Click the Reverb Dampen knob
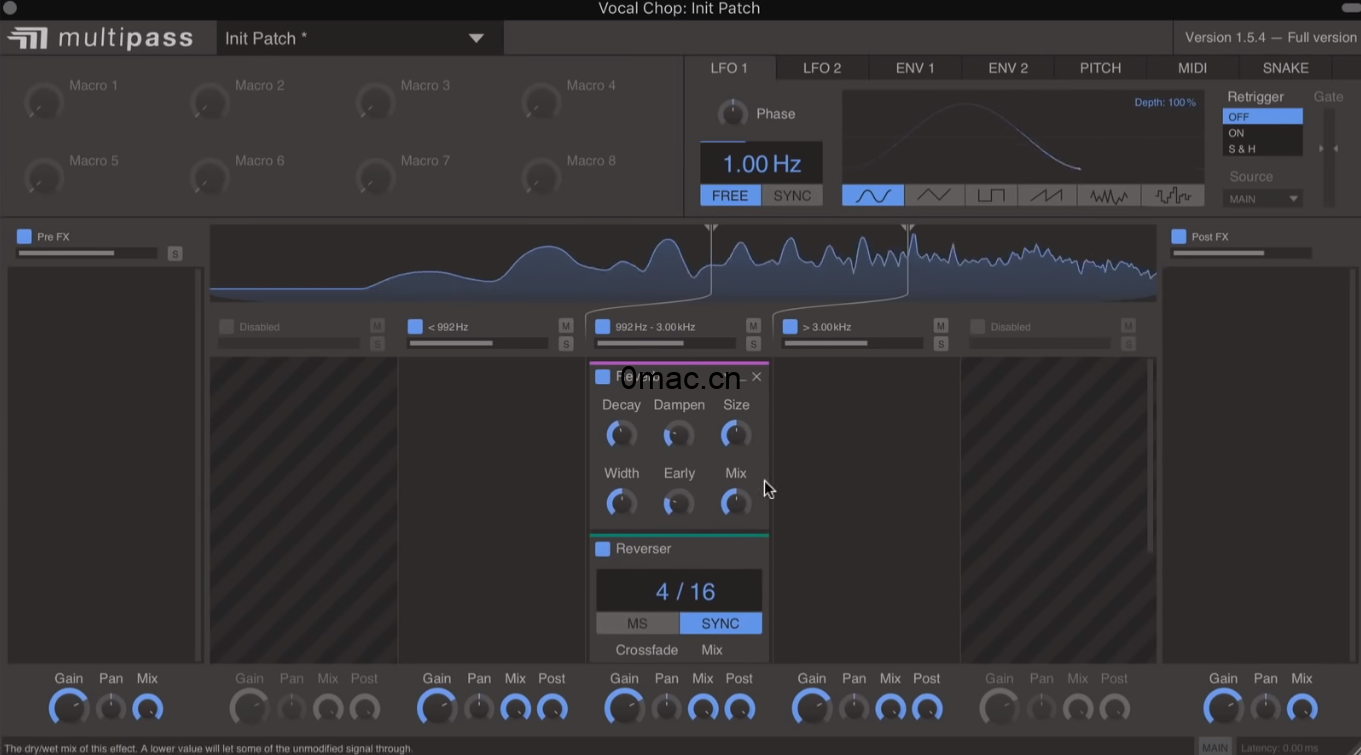This screenshot has width=1361, height=755. click(x=679, y=434)
